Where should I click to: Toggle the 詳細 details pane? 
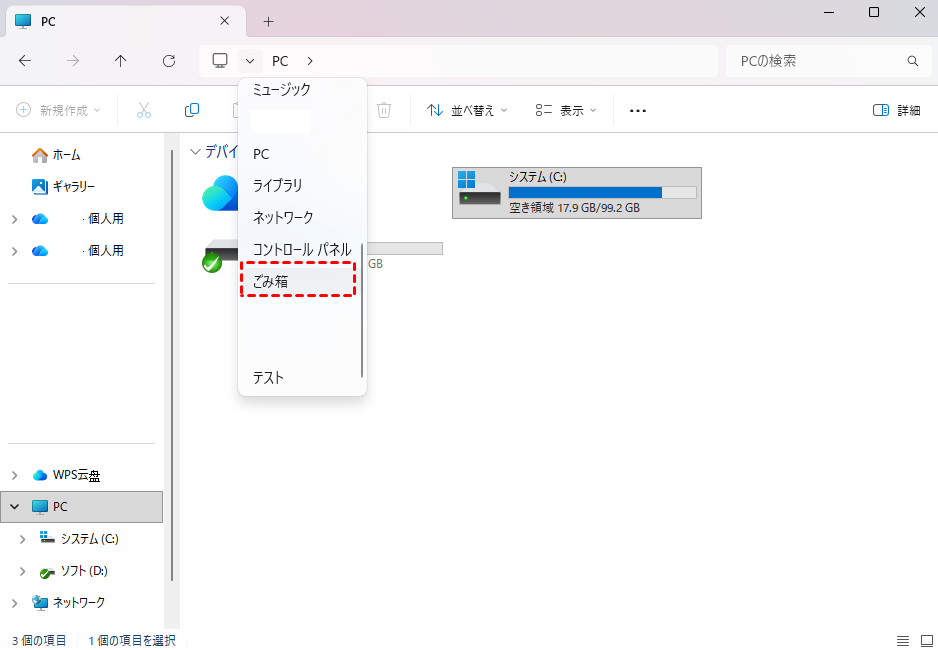coord(896,110)
